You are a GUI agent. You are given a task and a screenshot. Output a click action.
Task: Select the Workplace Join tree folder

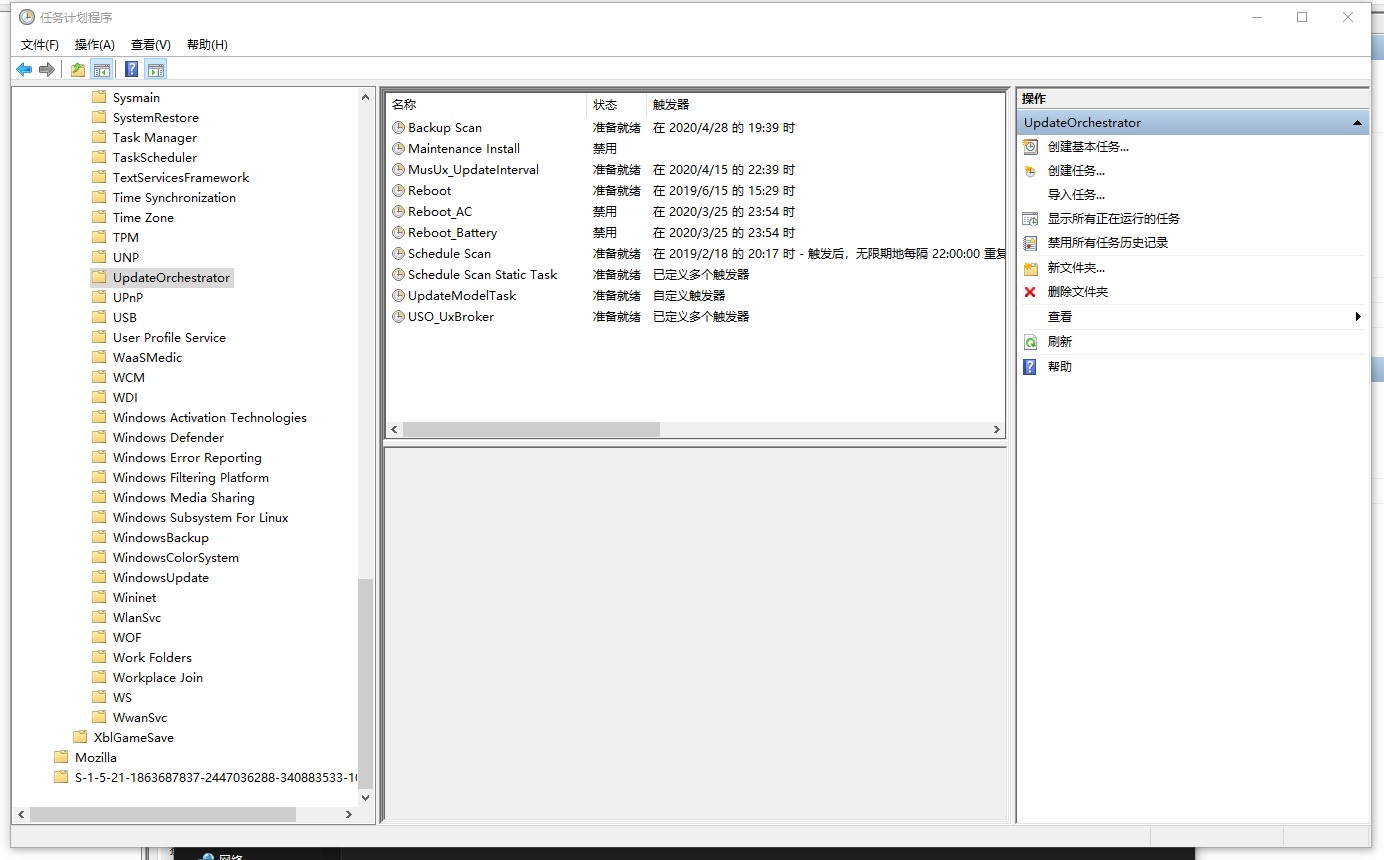pos(158,677)
